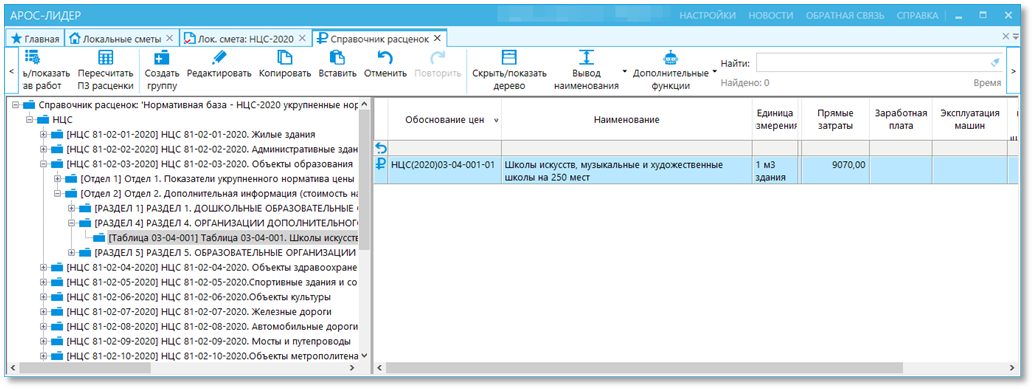The image size is (1034, 390).
Task: Collapse РАЗДЕЛ 4 ОРГАНИЗАЦИИ ДОПОЛНИТЕЛЬНОГО node
Action: (71, 223)
